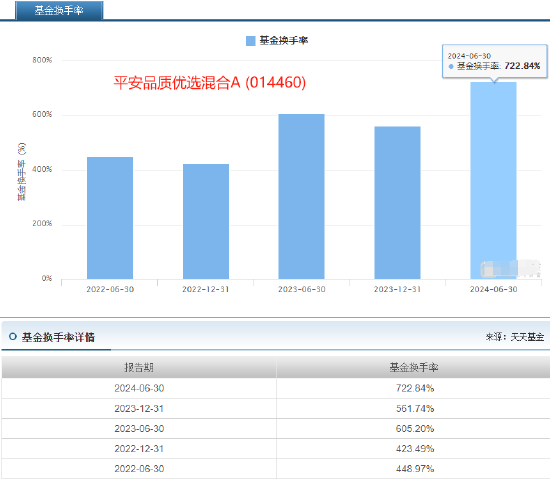
Task: Click the 2023-06-30 x-axis label
Action: [x=302, y=289]
